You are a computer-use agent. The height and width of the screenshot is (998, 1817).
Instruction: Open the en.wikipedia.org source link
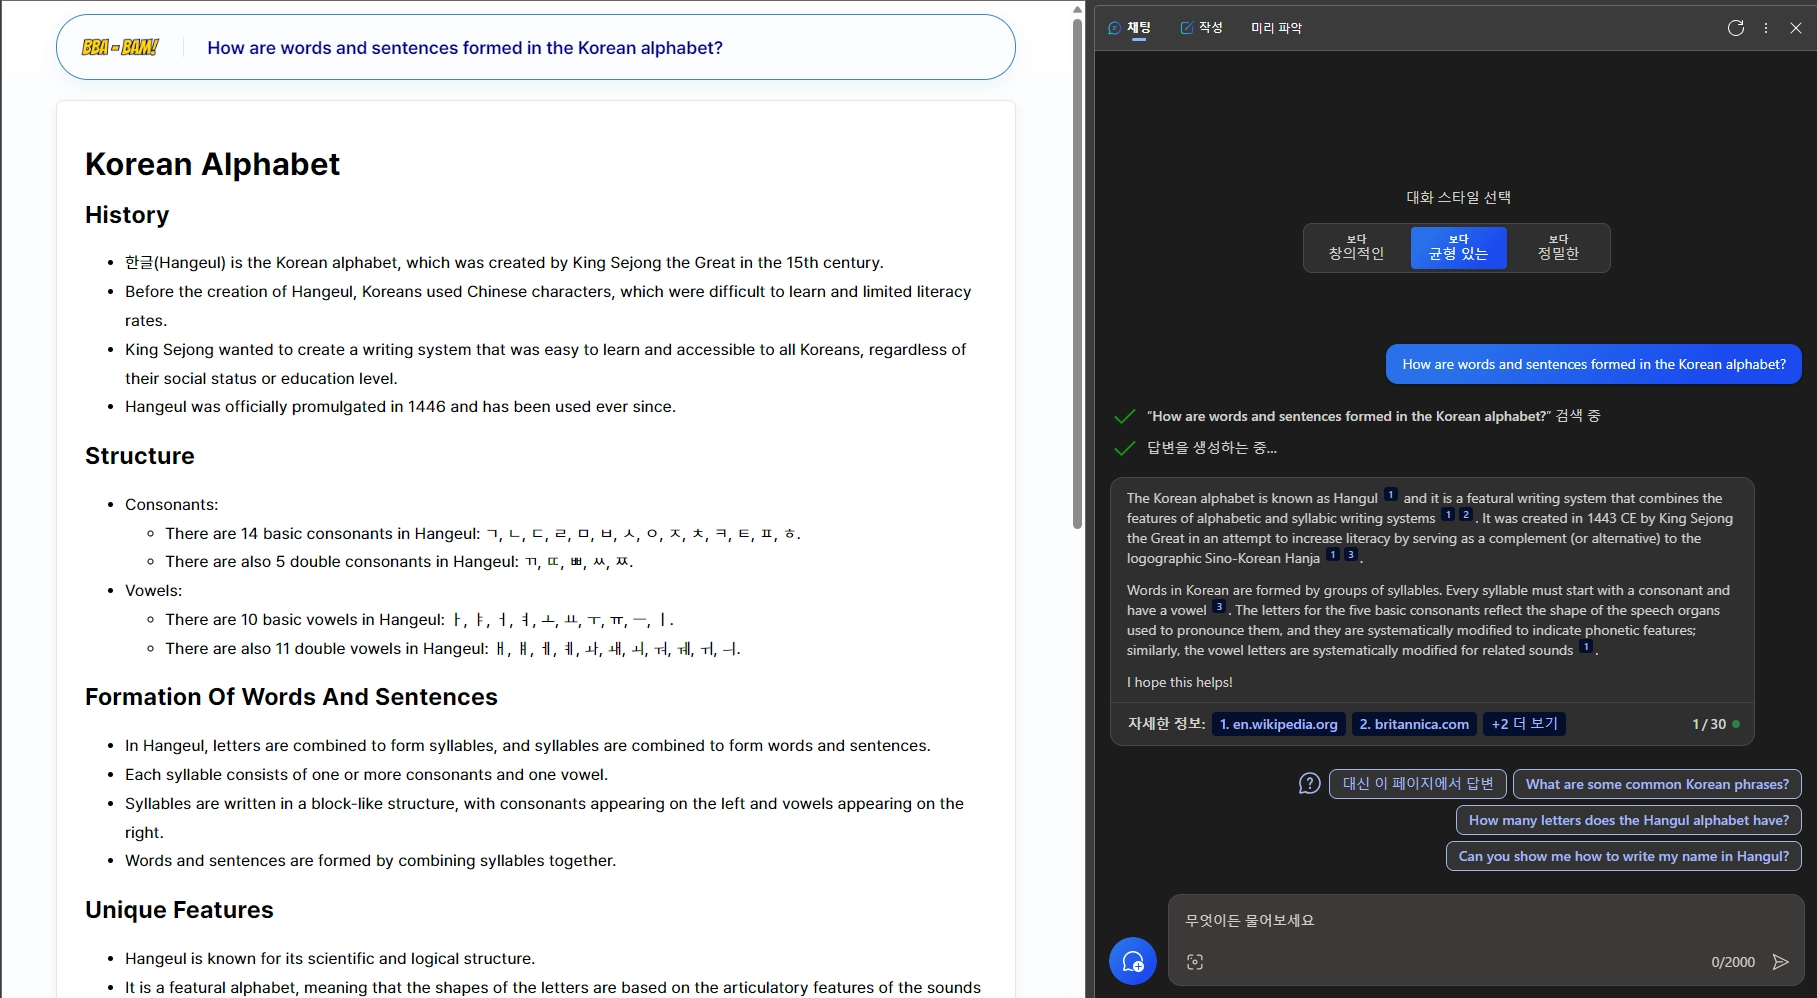point(1278,724)
